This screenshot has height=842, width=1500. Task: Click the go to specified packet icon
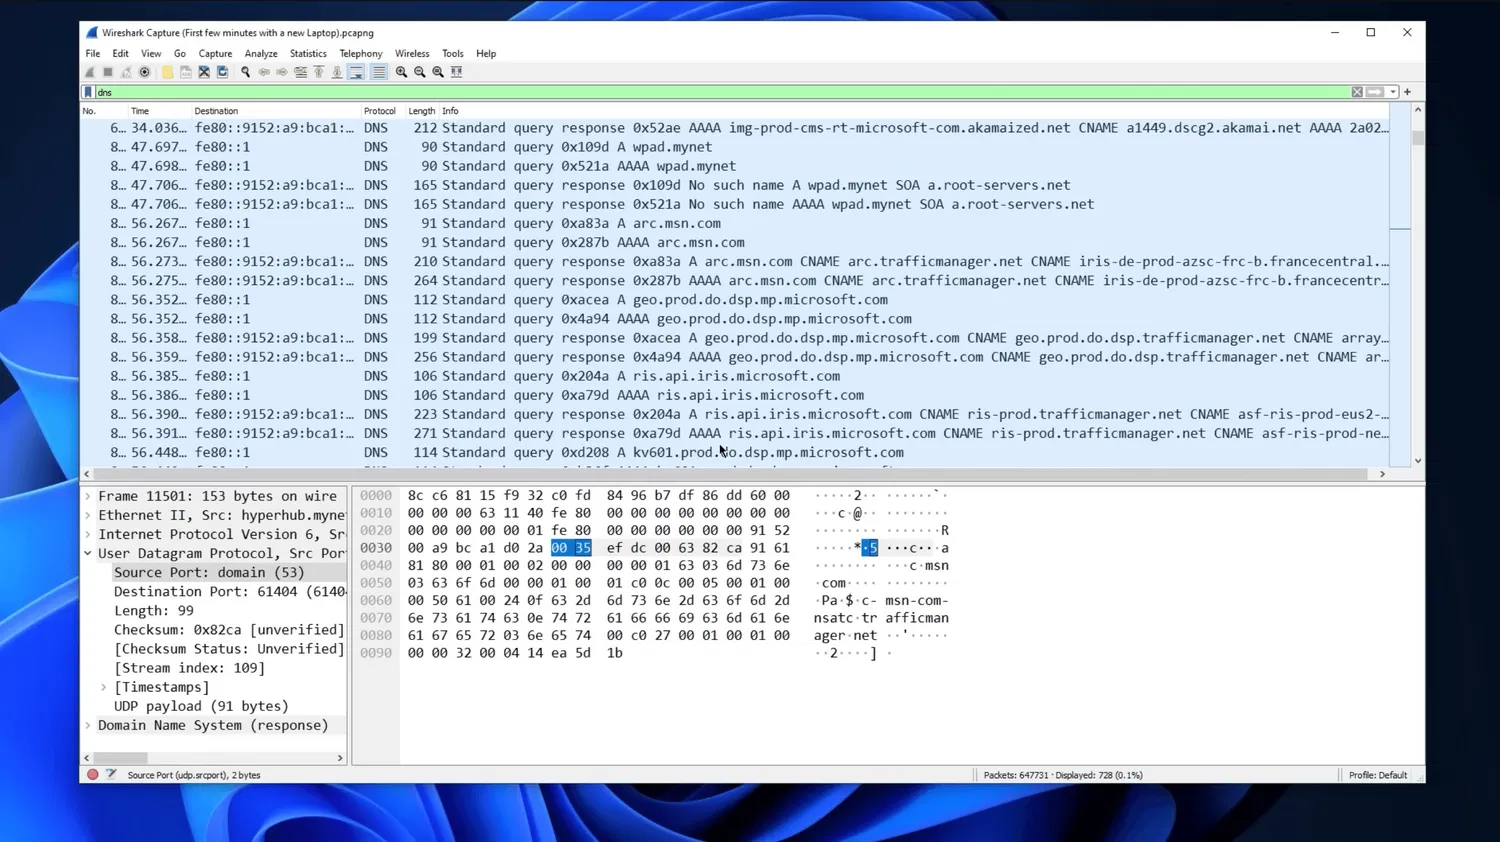coord(300,72)
